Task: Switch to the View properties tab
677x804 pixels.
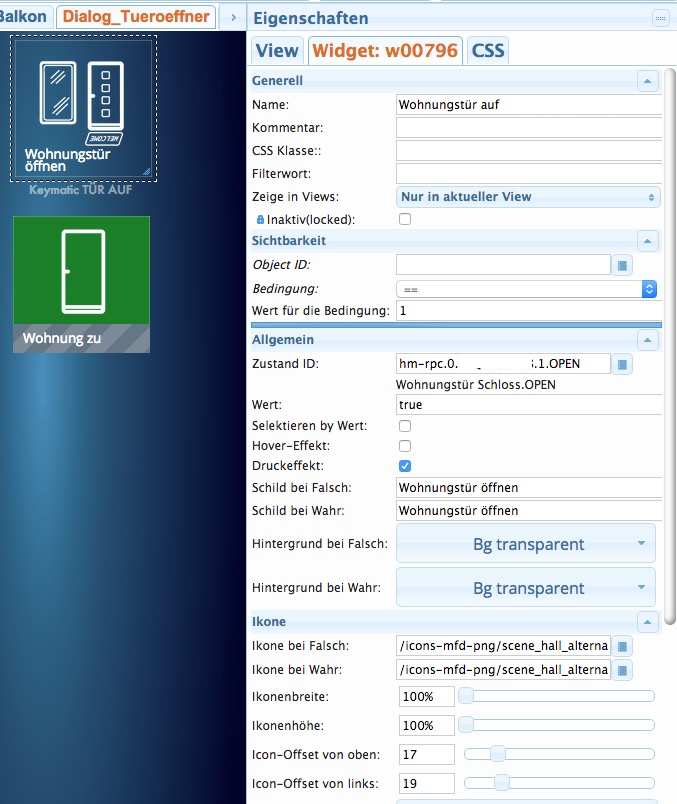Action: (x=277, y=51)
